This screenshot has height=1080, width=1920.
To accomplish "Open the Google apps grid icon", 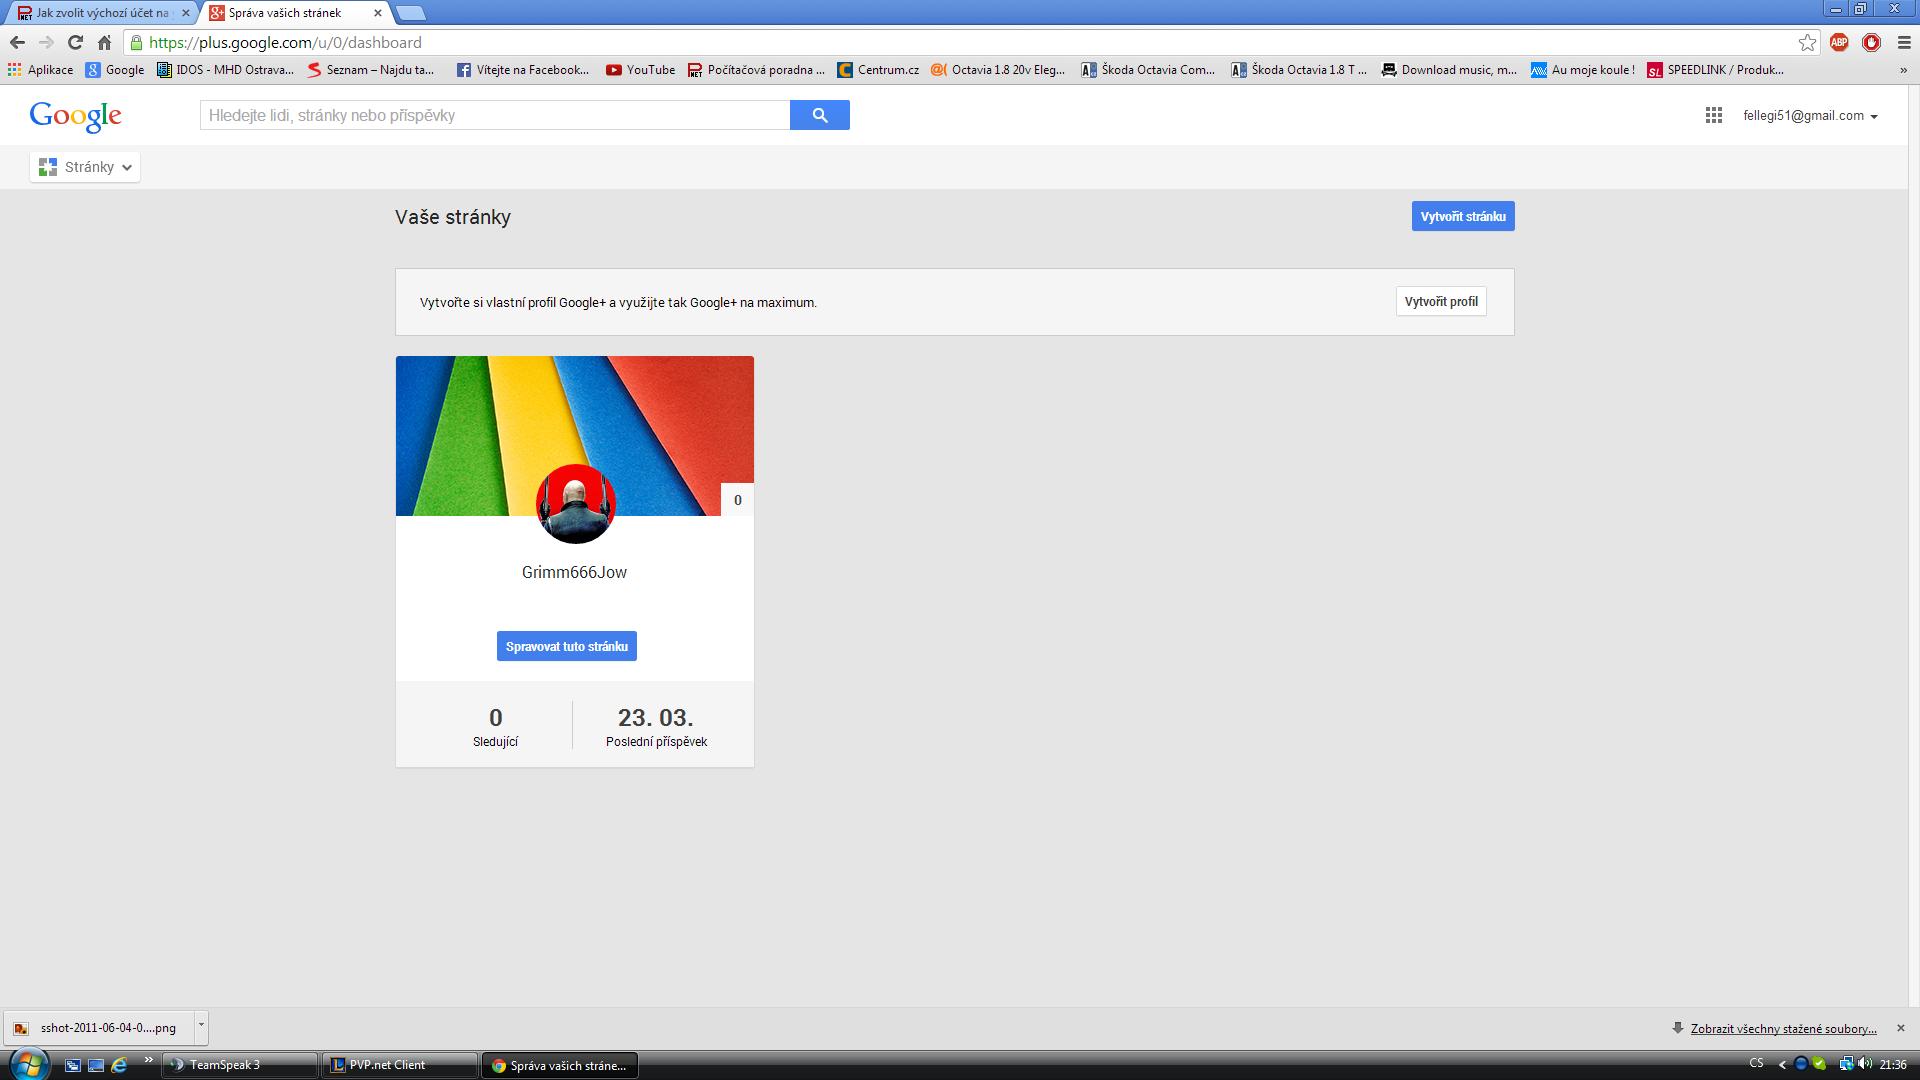I will click(x=1713, y=116).
